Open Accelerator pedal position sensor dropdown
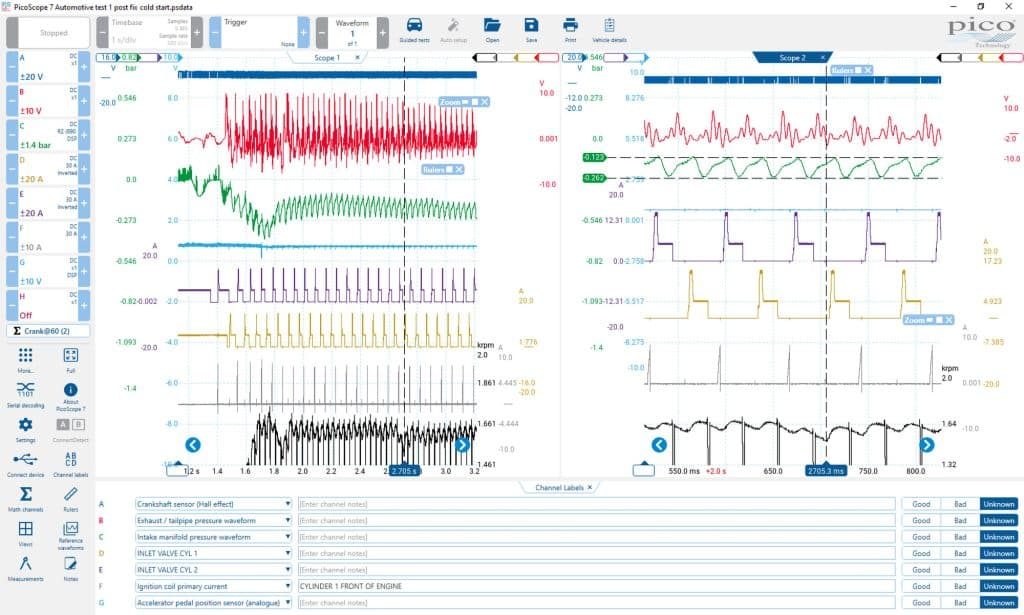Viewport: 1024px width, 615px height. tap(287, 603)
